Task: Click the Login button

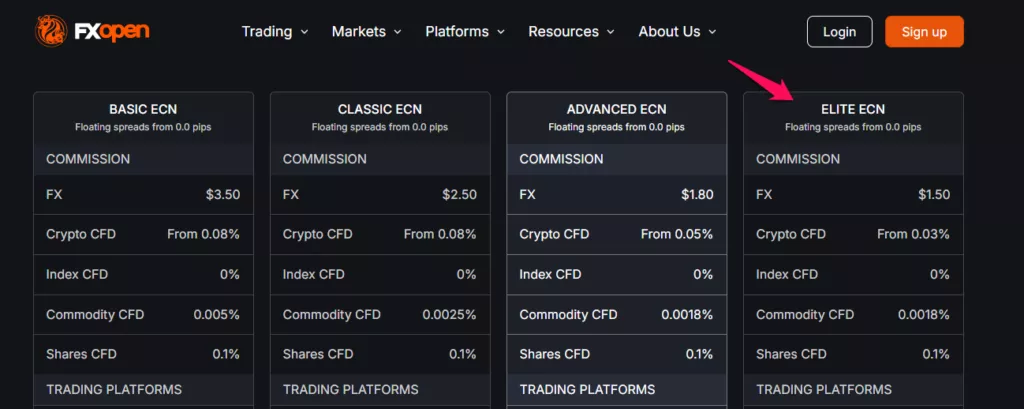Action: pos(839,31)
